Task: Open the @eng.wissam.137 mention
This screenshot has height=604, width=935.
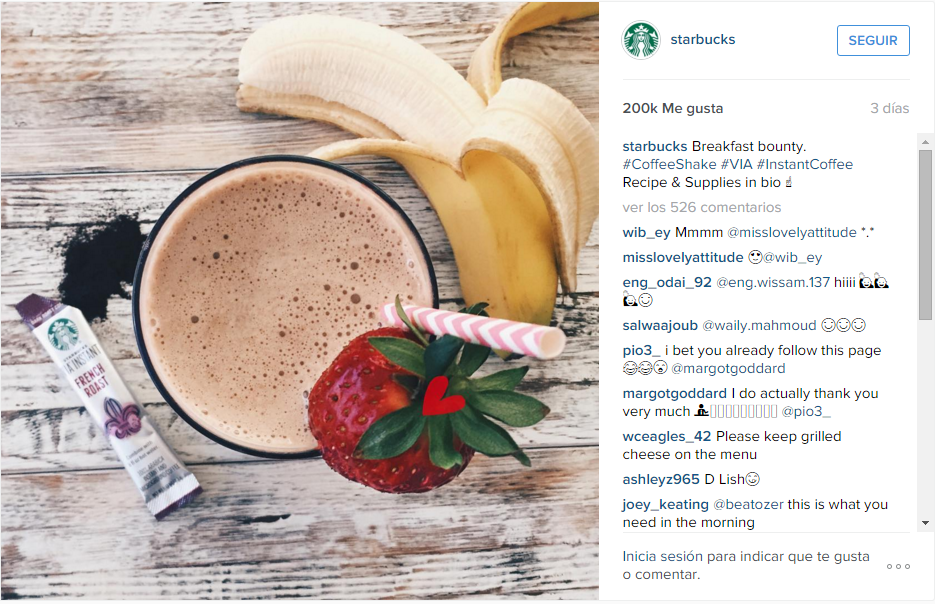Action: point(773,283)
